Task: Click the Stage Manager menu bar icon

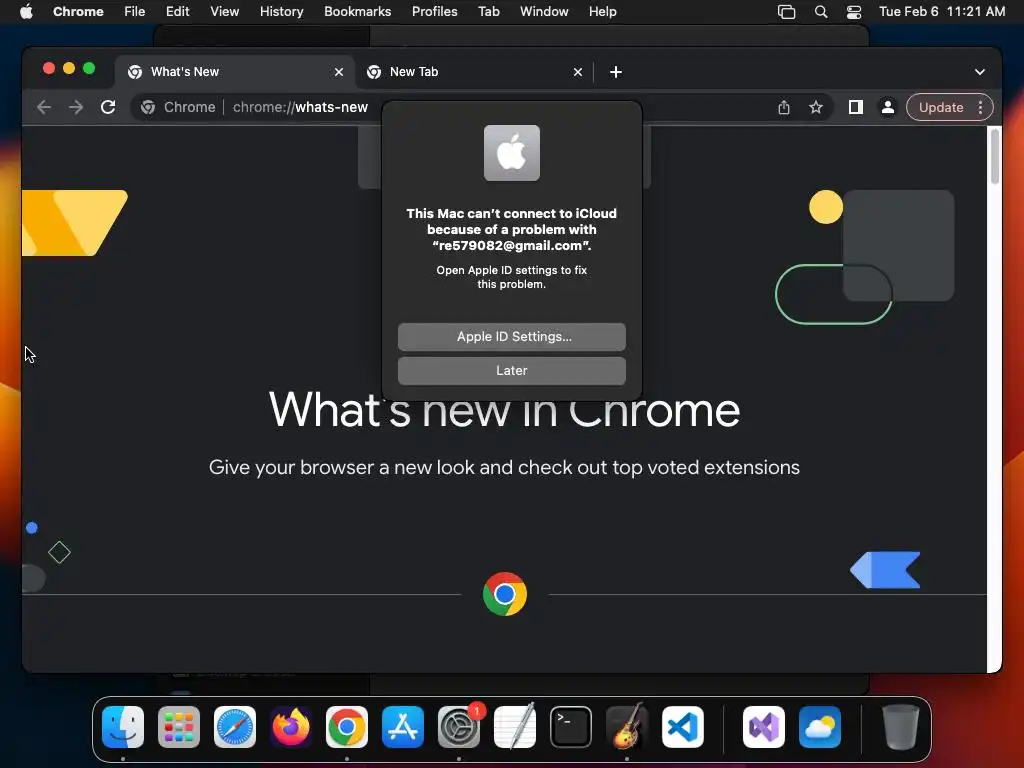Action: tap(786, 12)
